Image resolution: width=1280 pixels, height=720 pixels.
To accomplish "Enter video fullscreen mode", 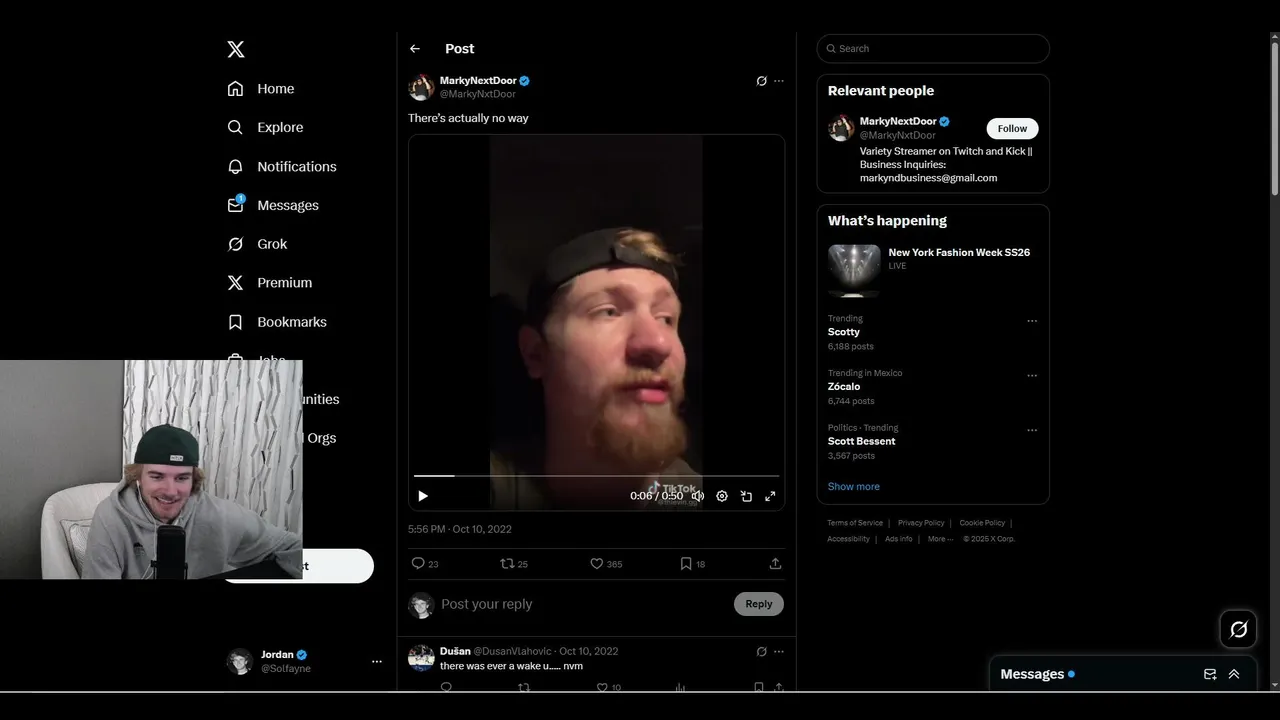I will click(x=770, y=496).
